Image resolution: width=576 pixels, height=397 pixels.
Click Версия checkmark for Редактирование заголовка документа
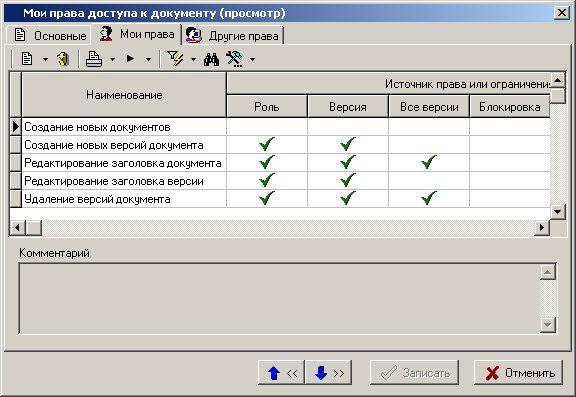click(x=348, y=162)
